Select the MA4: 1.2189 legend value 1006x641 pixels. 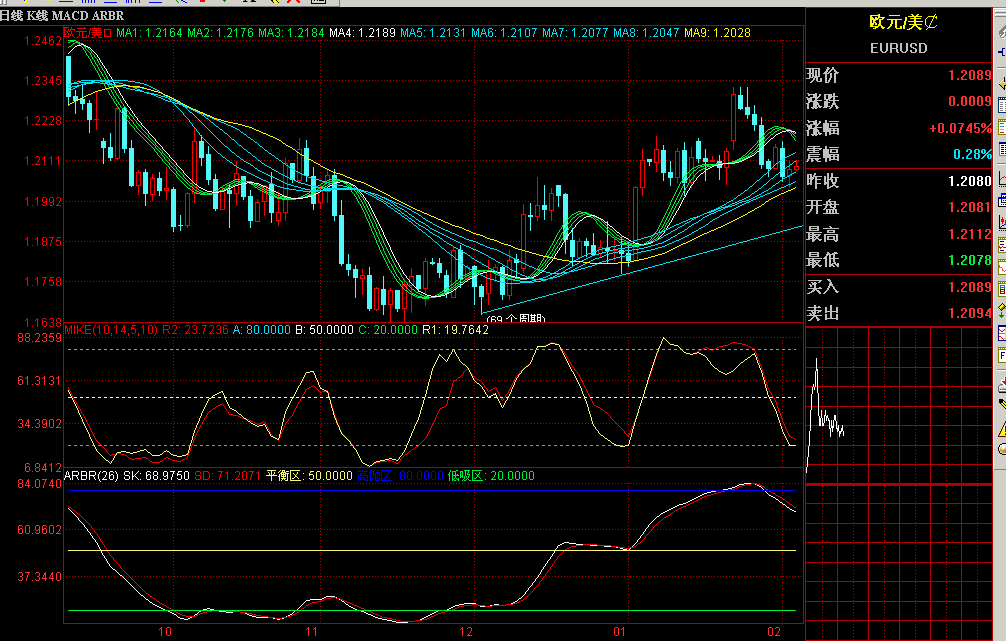(x=362, y=33)
